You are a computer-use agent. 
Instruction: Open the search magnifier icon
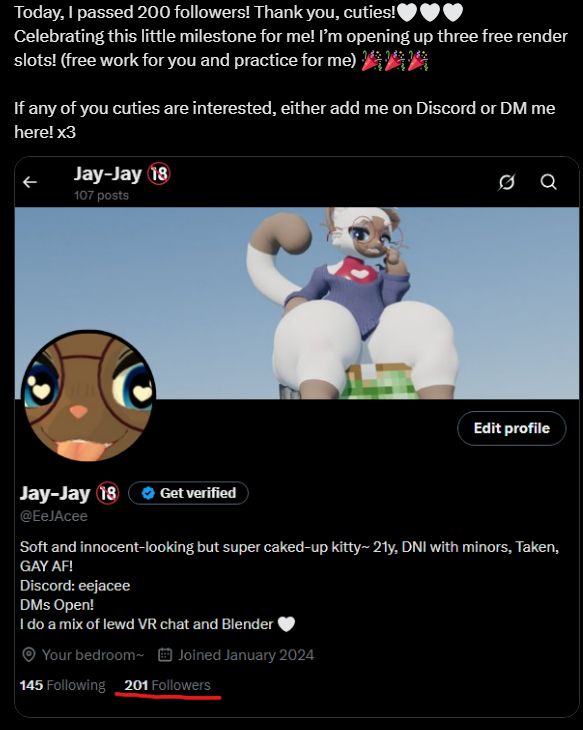point(549,182)
